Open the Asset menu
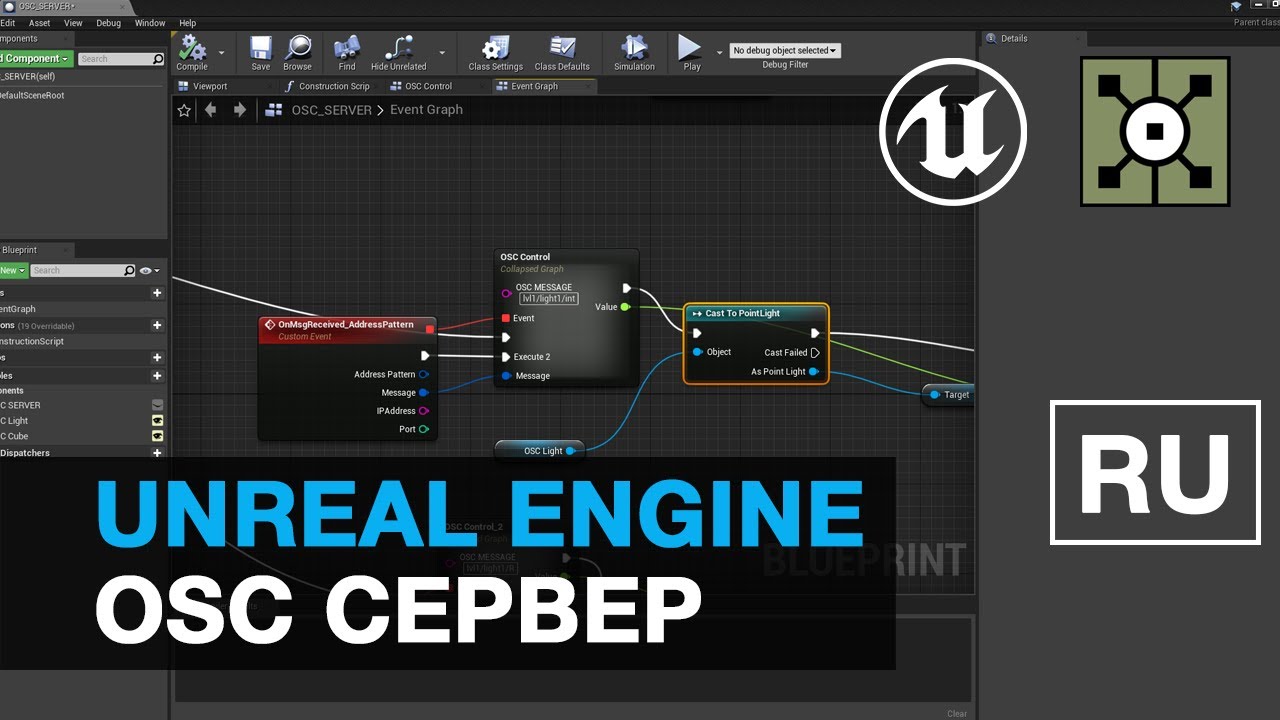 [x=39, y=23]
